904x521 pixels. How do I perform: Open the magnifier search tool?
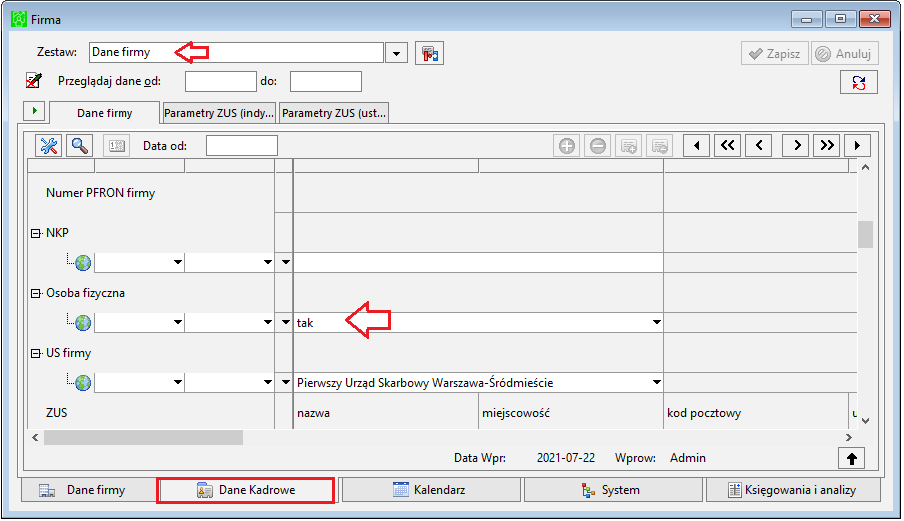coord(80,146)
